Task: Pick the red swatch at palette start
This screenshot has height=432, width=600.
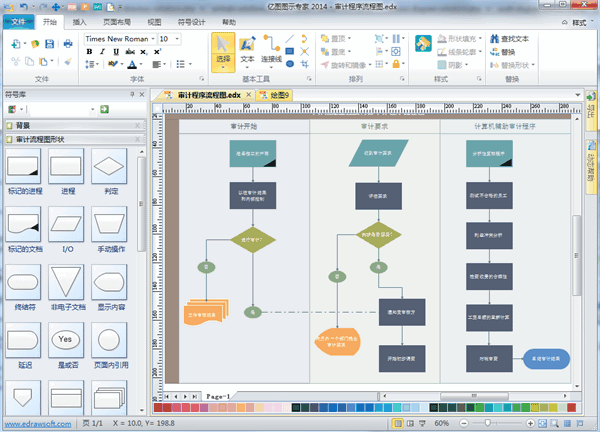Action: (158, 408)
